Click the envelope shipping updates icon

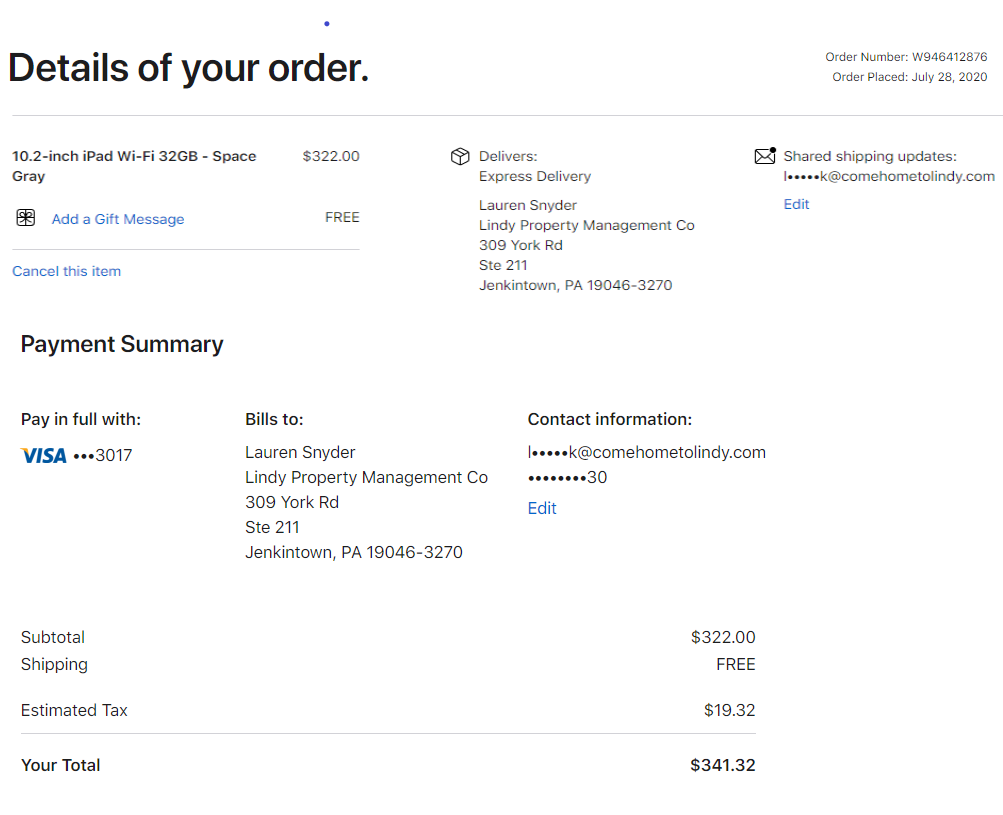(765, 156)
